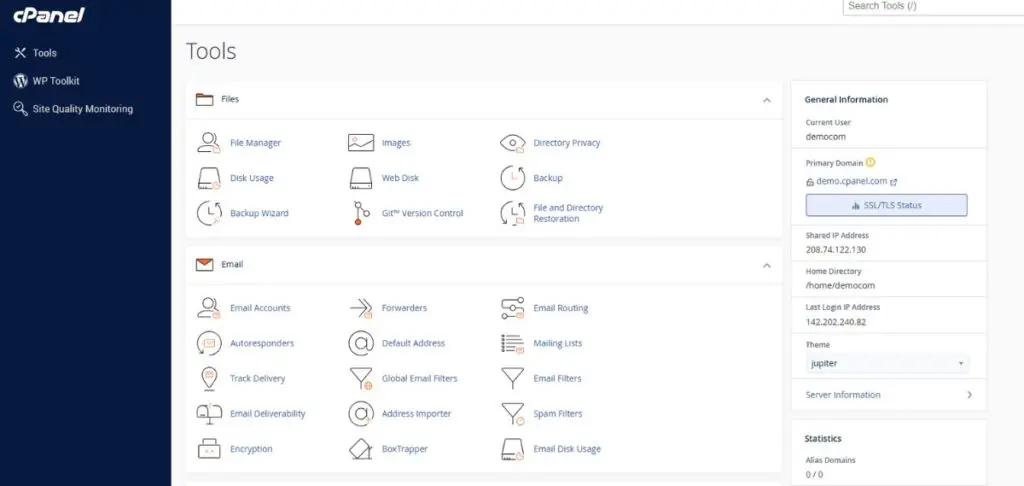Open the Default Address at-sign icon
Screen dimensions: 1024x486
(x=360, y=343)
